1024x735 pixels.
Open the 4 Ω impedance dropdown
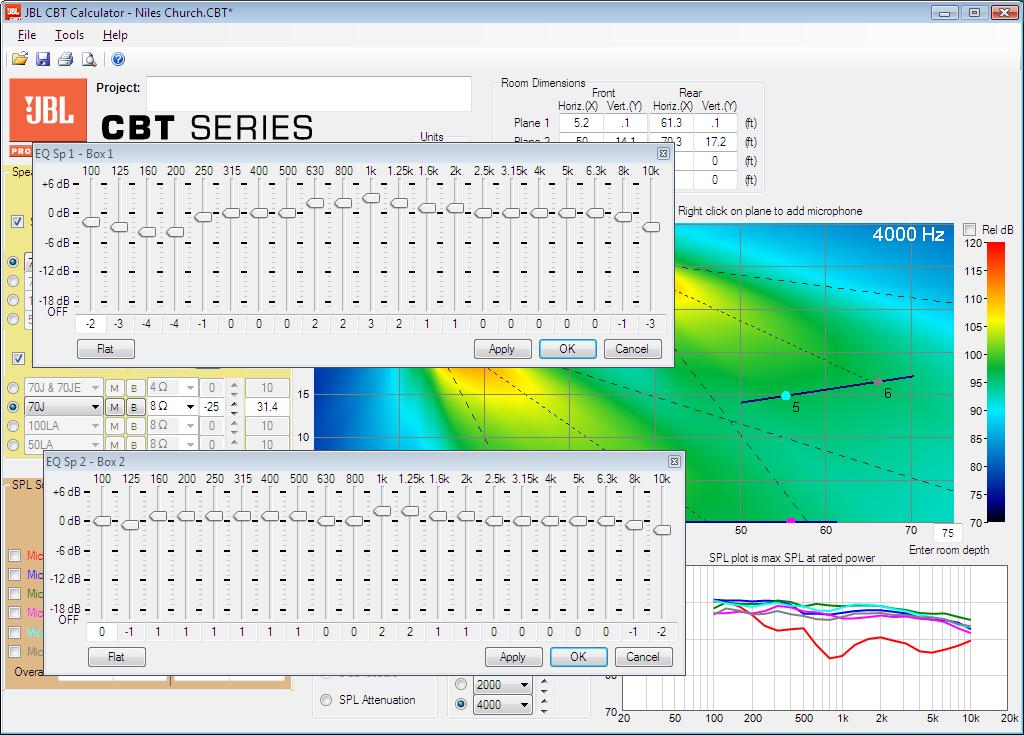(190, 388)
